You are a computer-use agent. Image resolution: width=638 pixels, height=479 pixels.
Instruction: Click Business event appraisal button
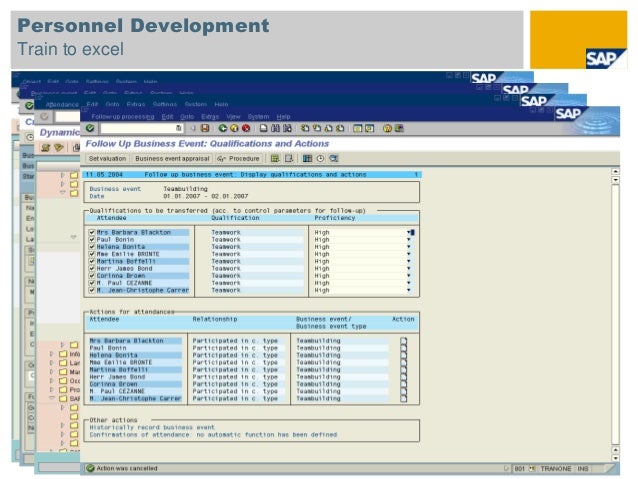tap(172, 158)
